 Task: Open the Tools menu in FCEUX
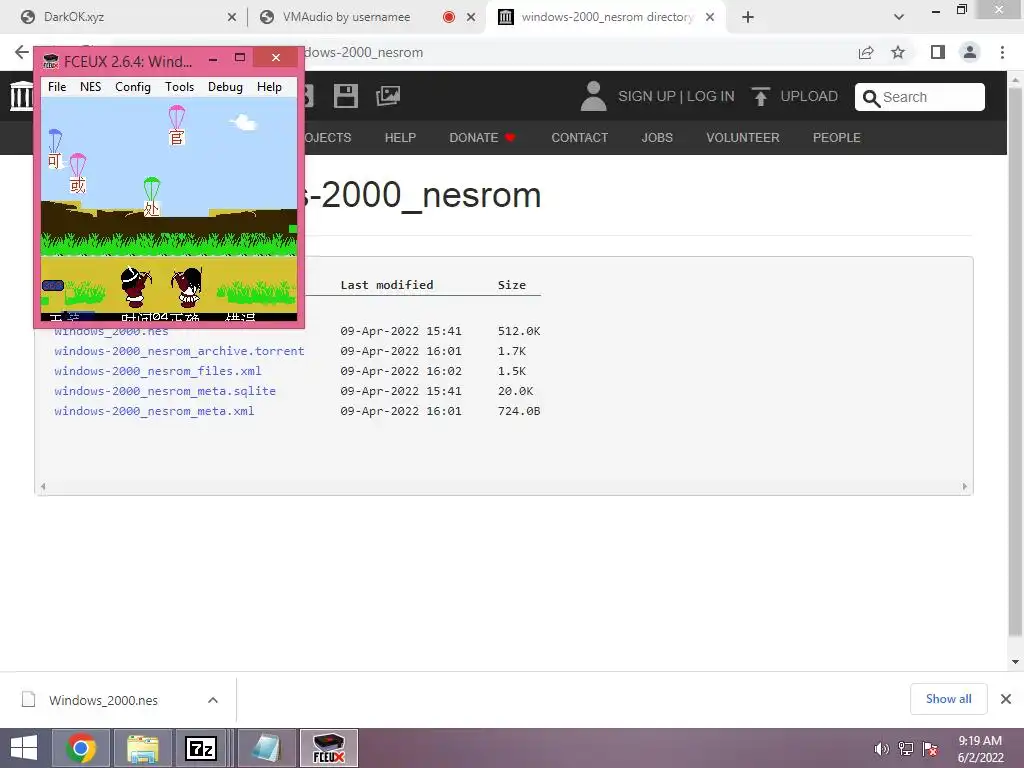pos(179,87)
